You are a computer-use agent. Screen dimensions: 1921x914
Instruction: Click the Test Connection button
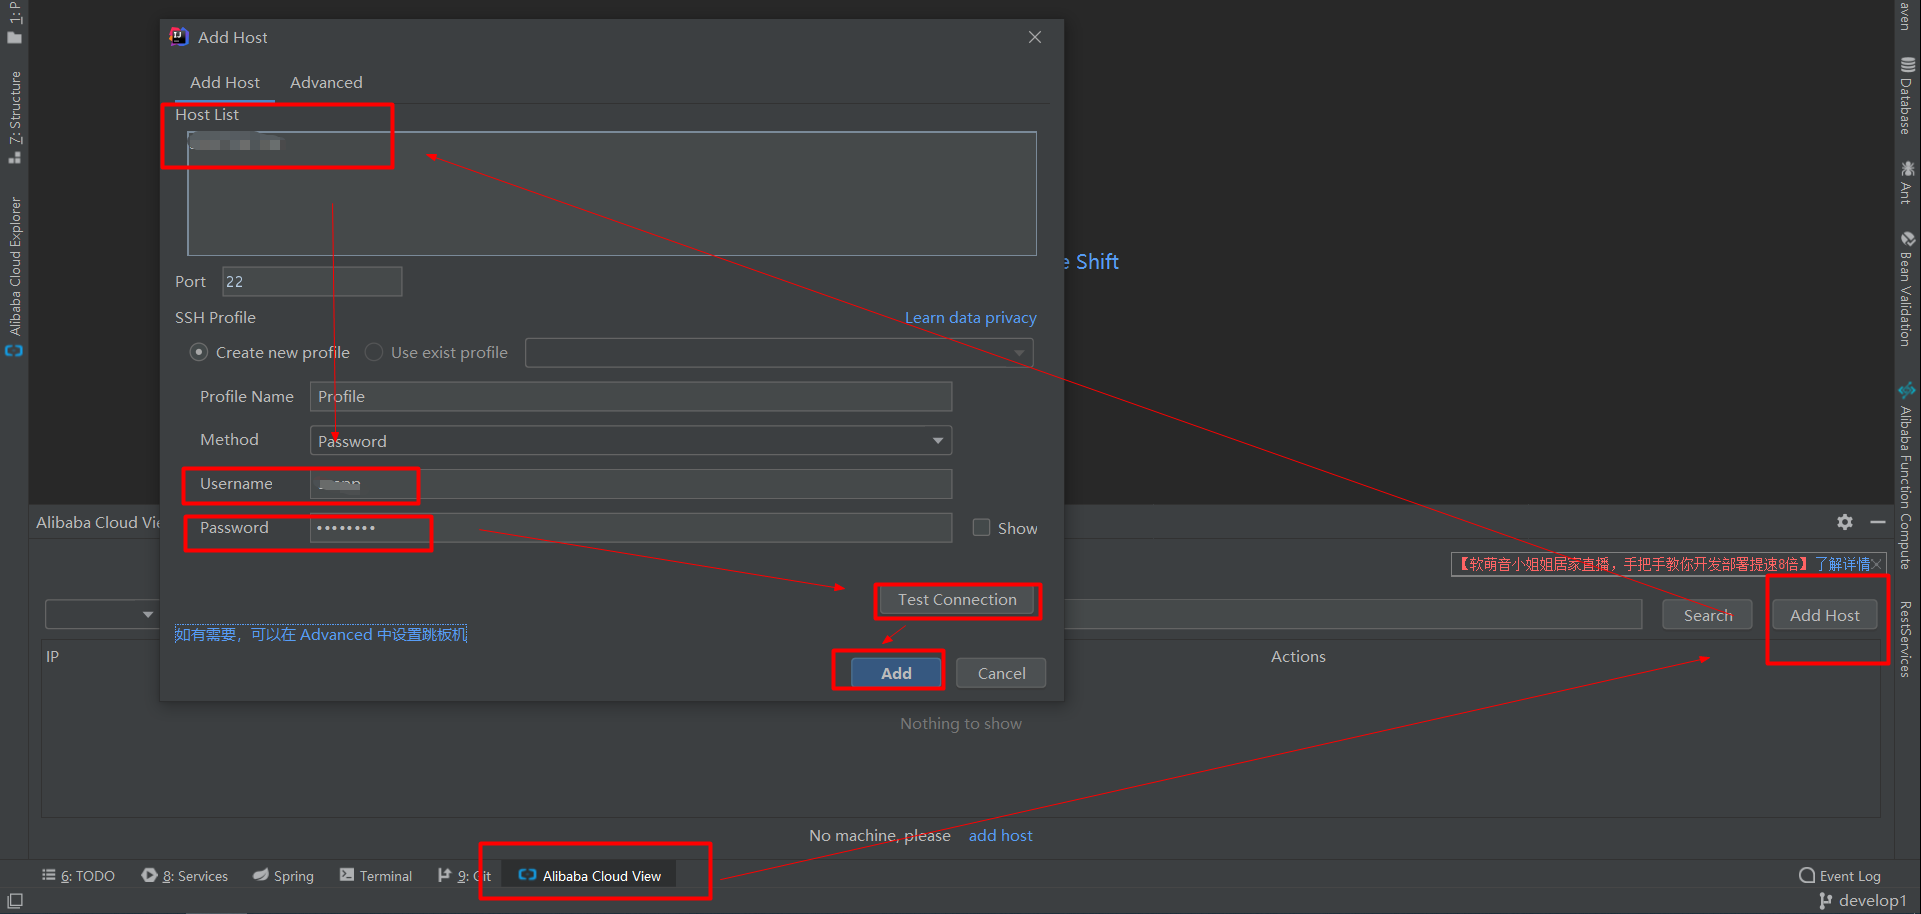pyautogui.click(x=957, y=600)
